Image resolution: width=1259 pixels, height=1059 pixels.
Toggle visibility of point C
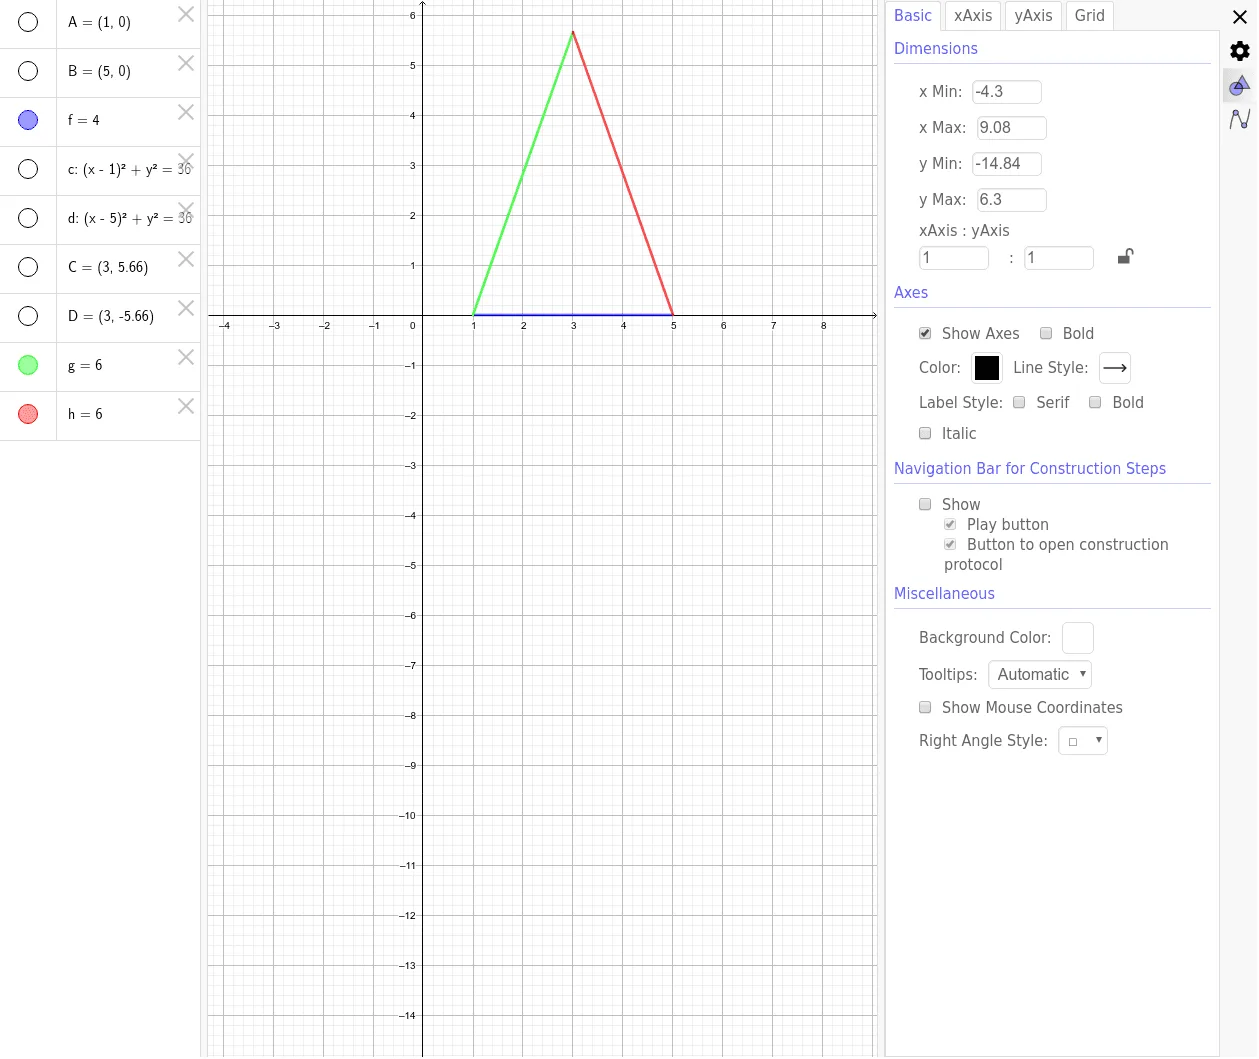coord(28,267)
